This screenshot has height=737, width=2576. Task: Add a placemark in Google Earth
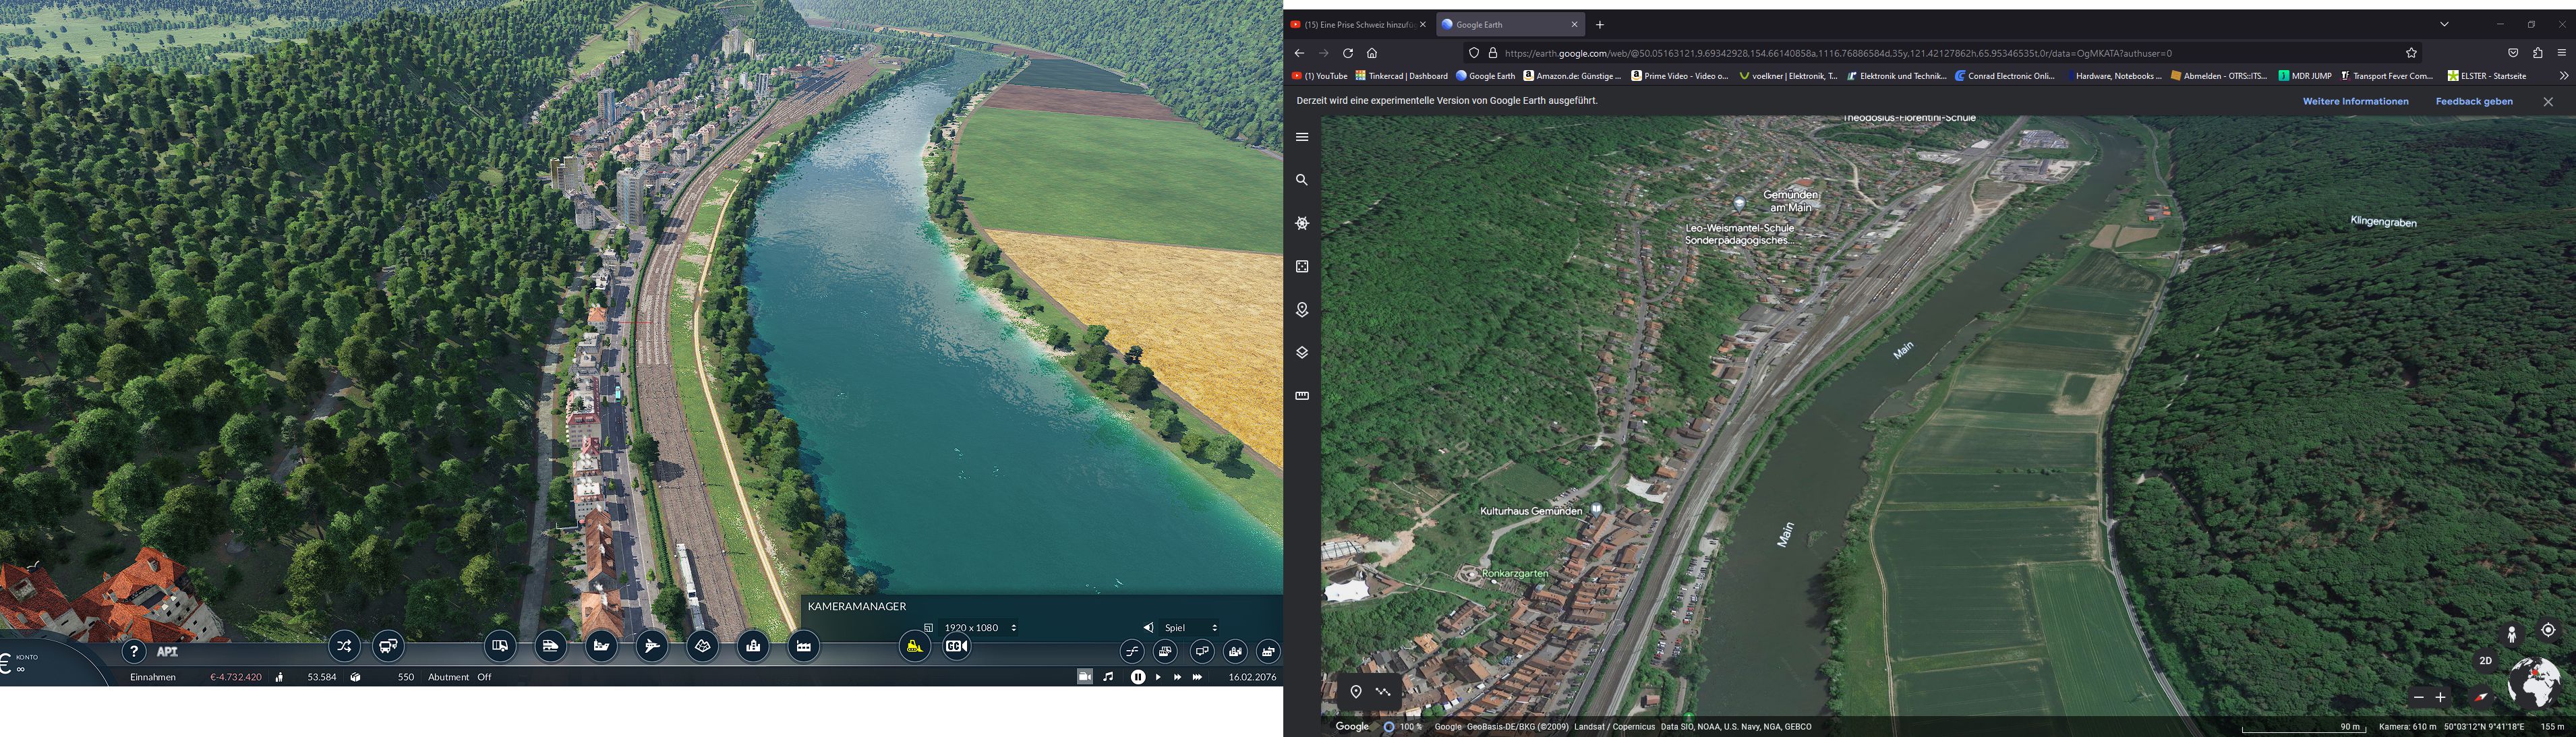click(1356, 692)
